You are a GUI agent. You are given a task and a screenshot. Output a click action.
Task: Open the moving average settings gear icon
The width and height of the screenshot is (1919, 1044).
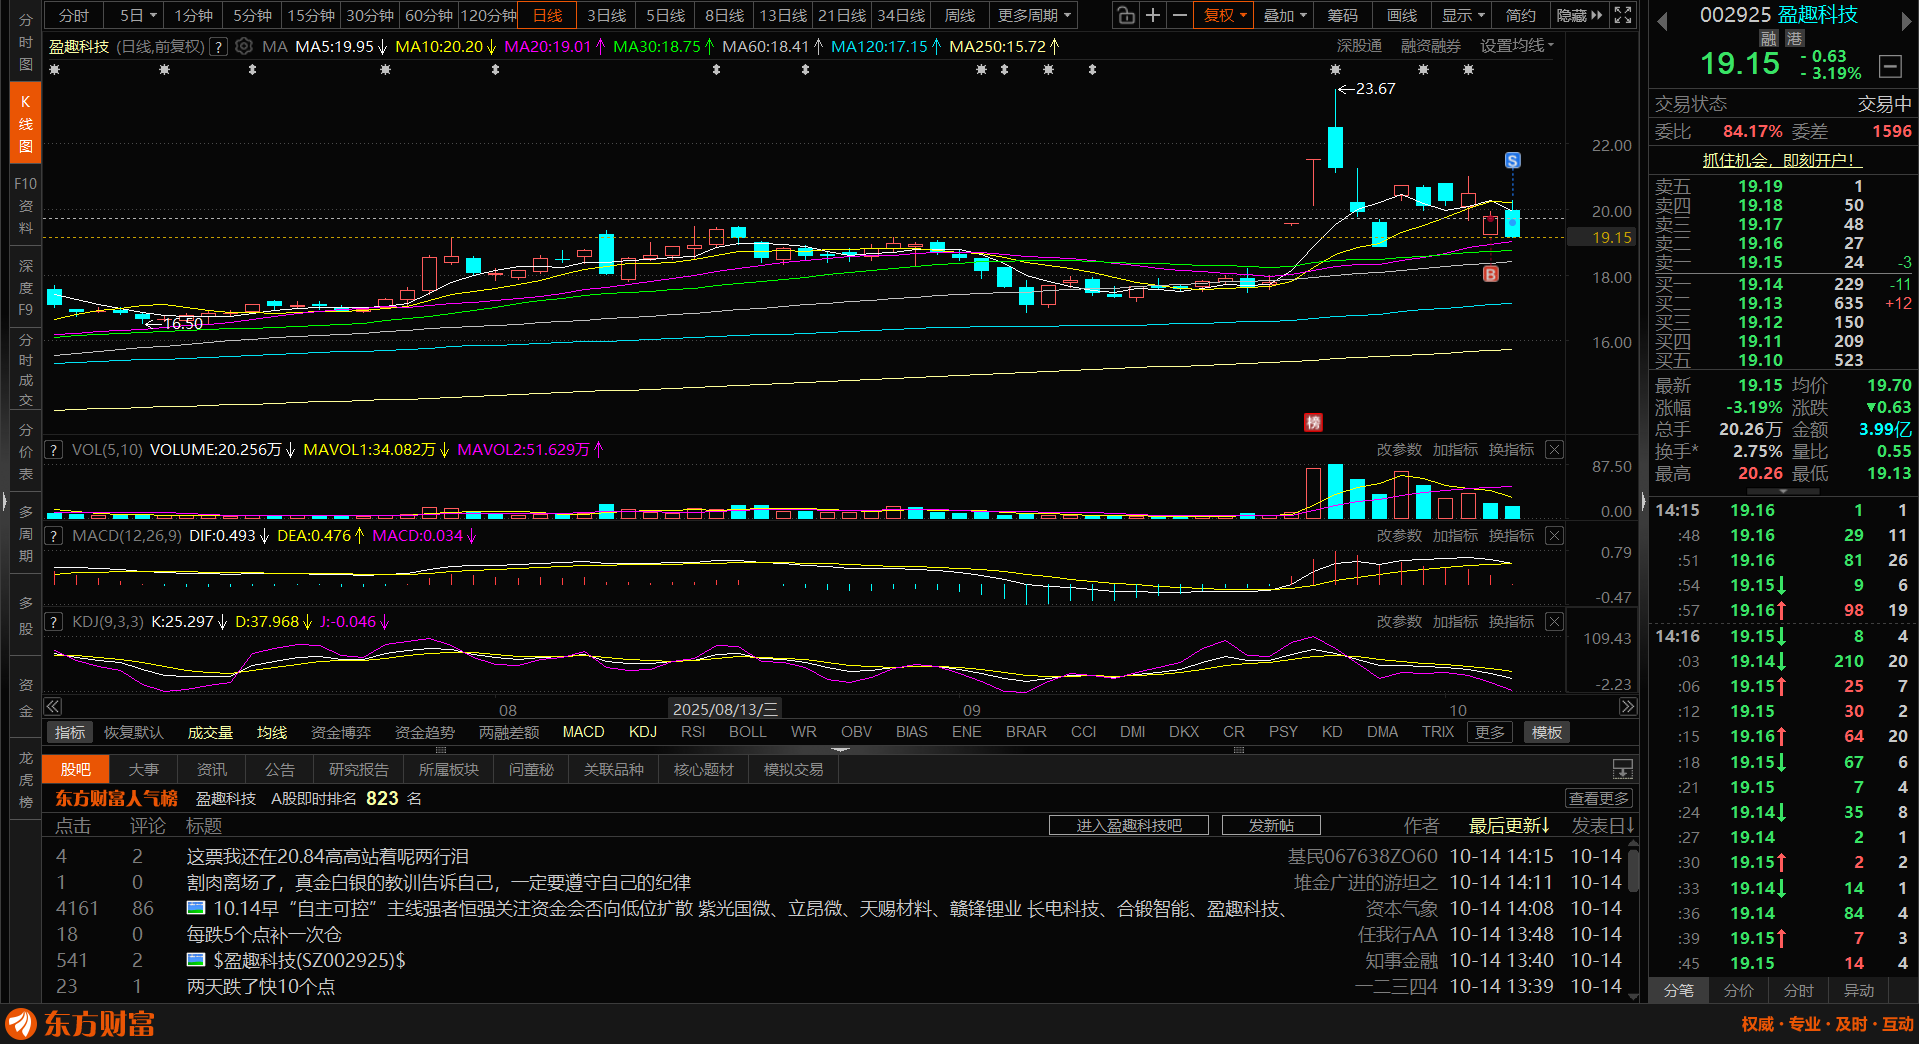click(244, 47)
